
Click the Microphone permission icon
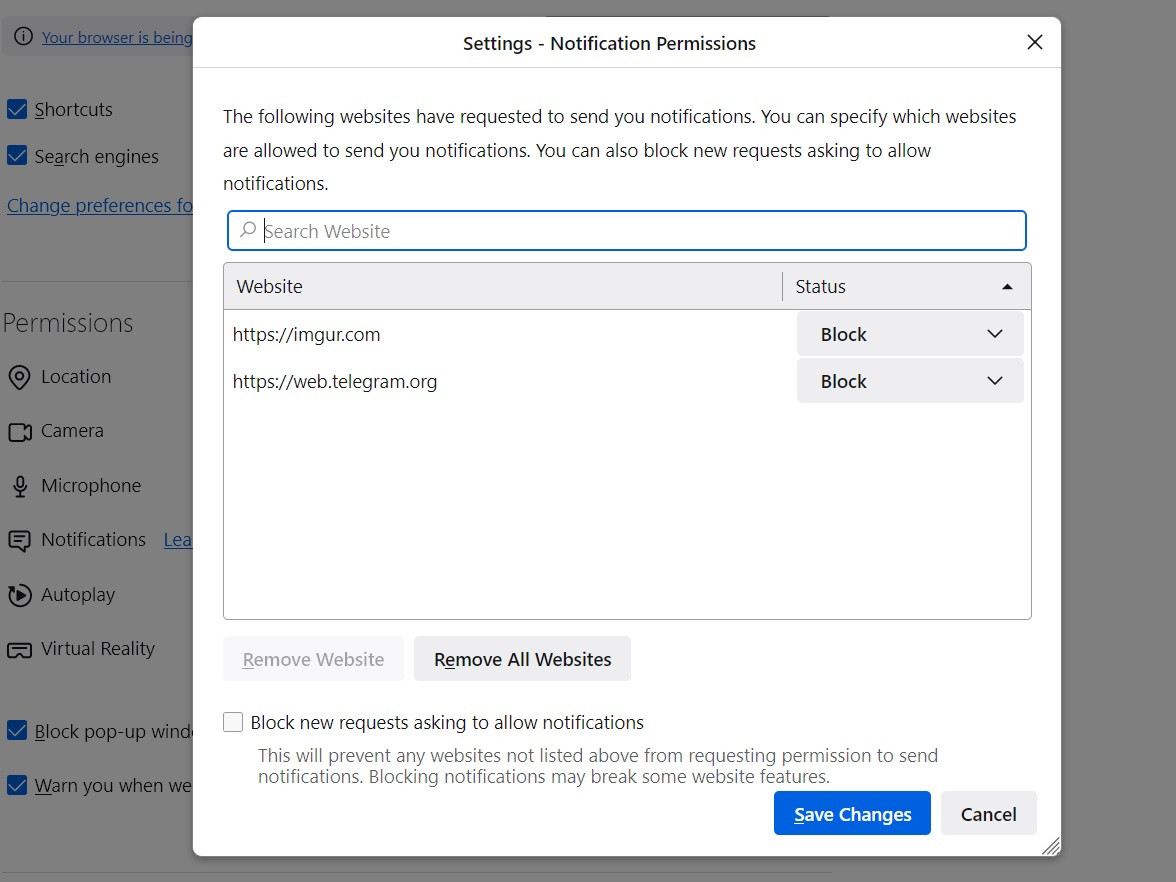(x=19, y=487)
